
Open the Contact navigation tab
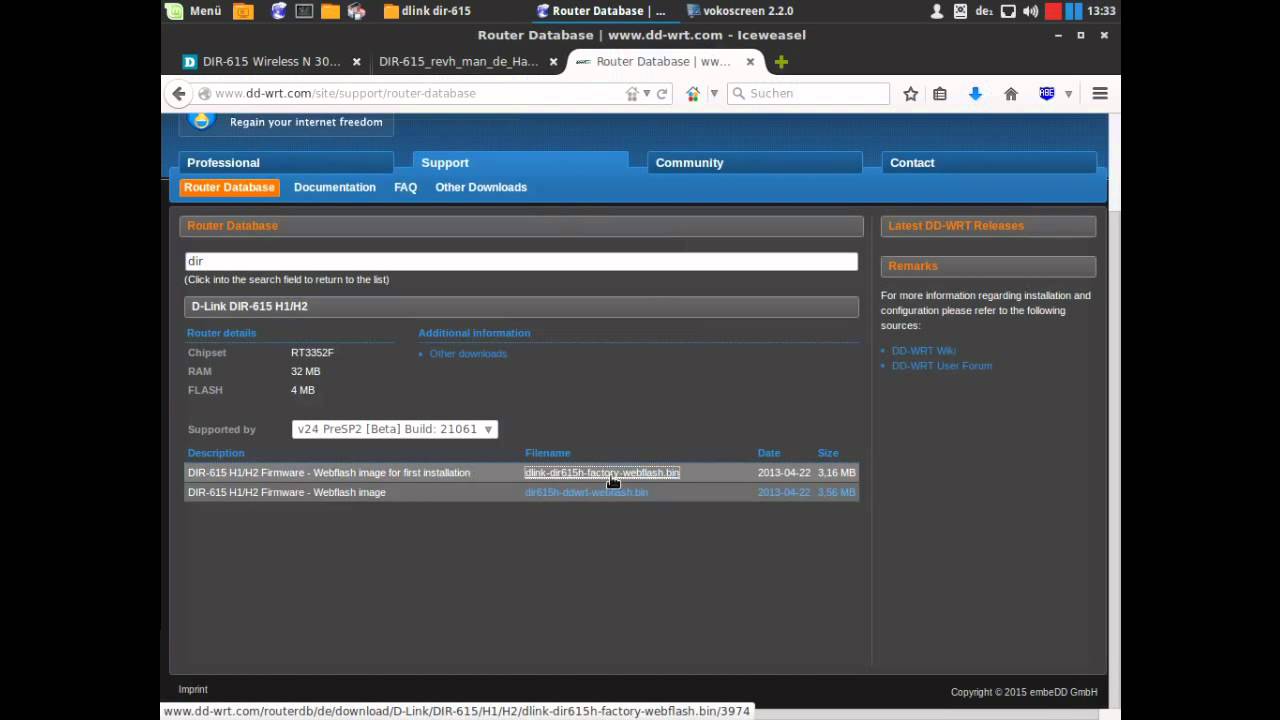[989, 163]
